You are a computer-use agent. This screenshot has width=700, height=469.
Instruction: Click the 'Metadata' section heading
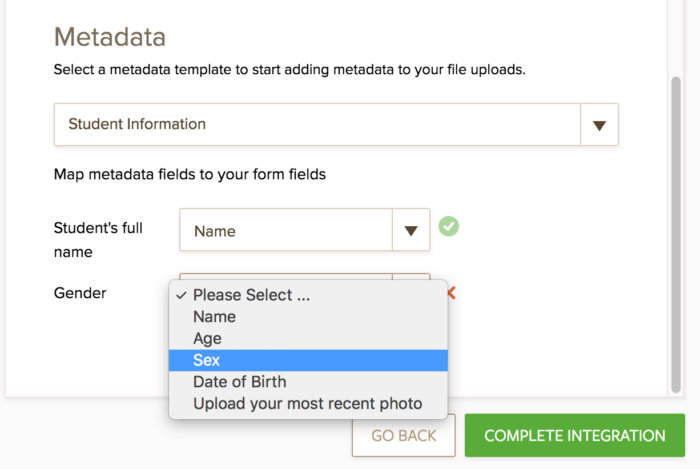pos(109,37)
